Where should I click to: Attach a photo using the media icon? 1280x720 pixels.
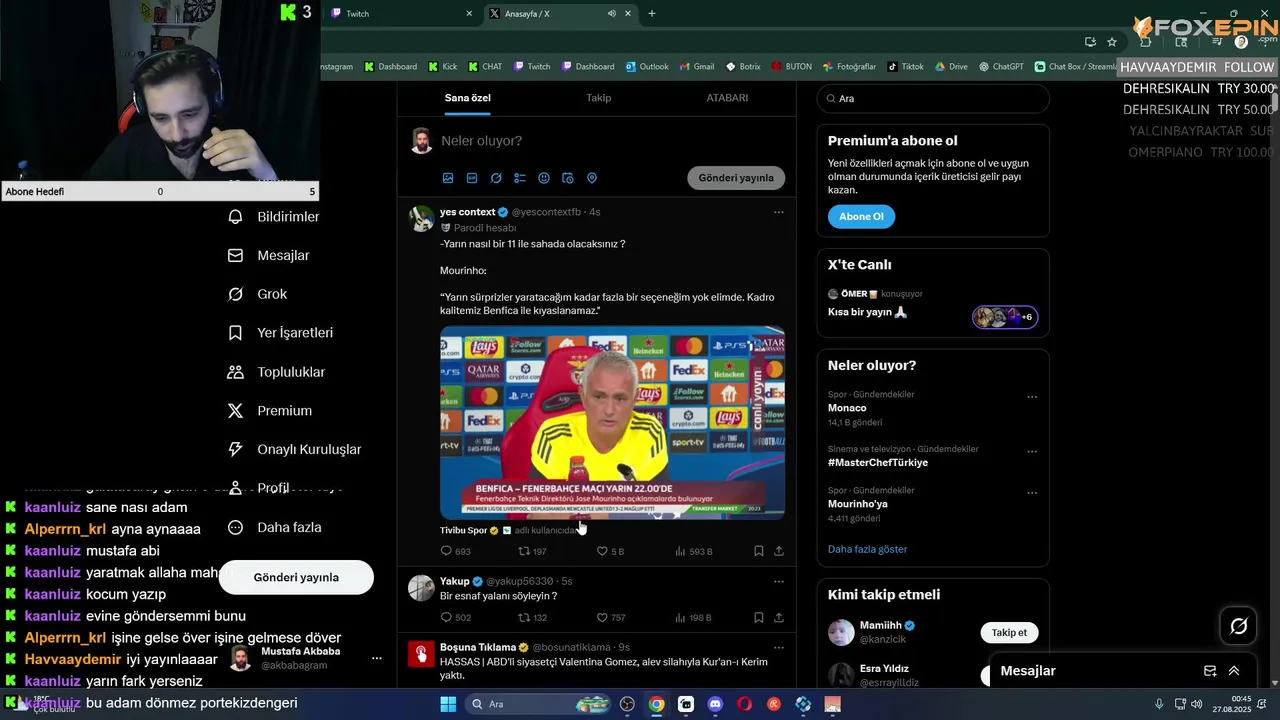click(448, 178)
